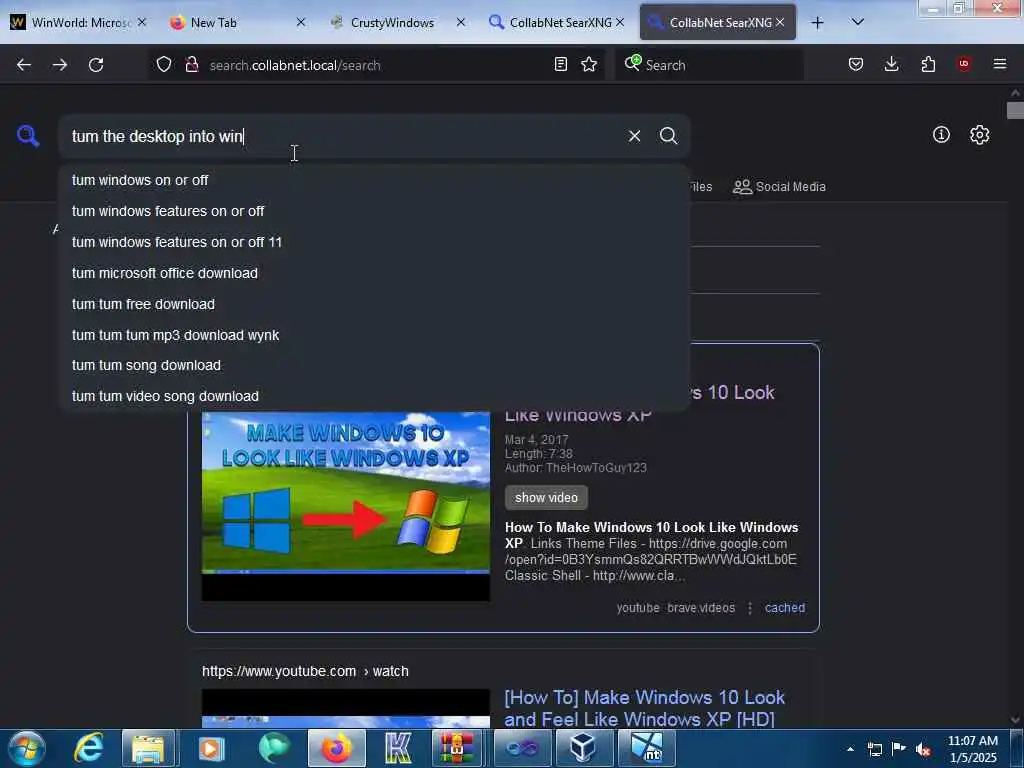Screen dimensions: 1024x768
Task: Click the youtube.com › watch URL
Action: pyautogui.click(x=305, y=671)
